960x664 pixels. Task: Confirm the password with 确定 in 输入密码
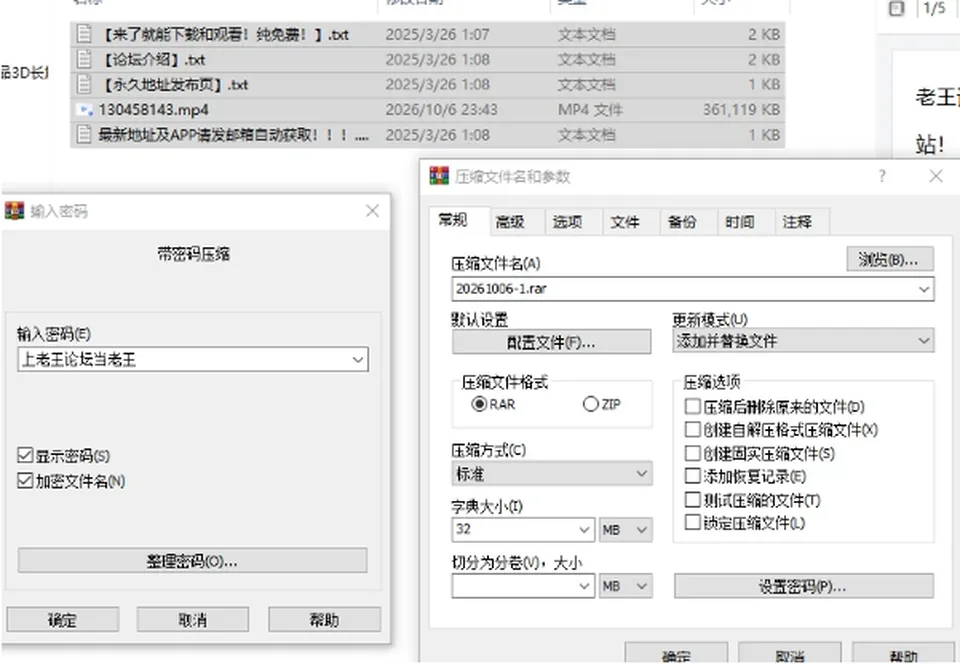tap(62, 620)
